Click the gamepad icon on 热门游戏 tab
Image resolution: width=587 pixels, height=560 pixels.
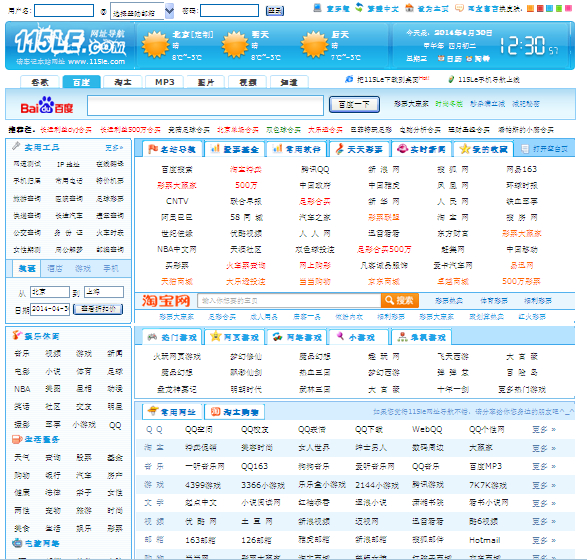click(152, 337)
